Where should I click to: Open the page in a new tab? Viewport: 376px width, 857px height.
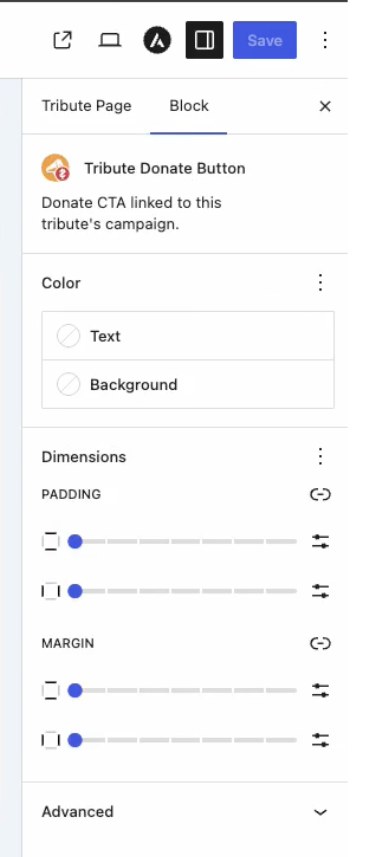62,40
